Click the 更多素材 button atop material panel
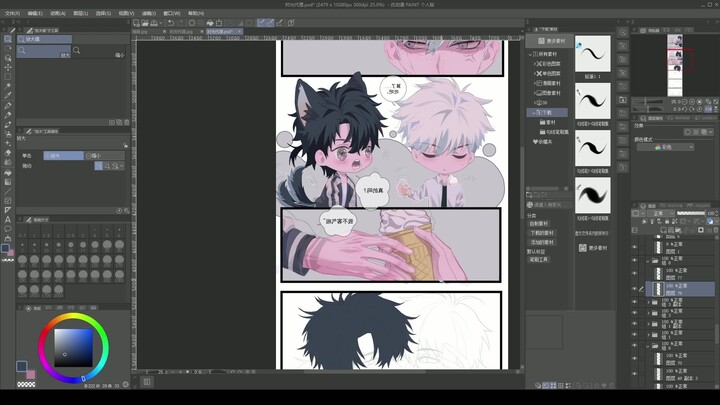 click(x=552, y=41)
